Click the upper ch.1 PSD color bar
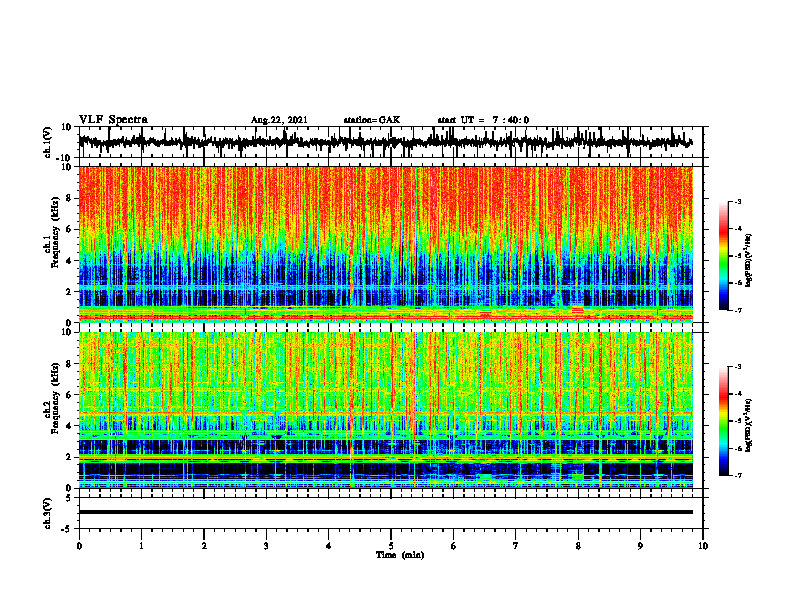Viewport: 792px width, 612px height. [x=723, y=256]
